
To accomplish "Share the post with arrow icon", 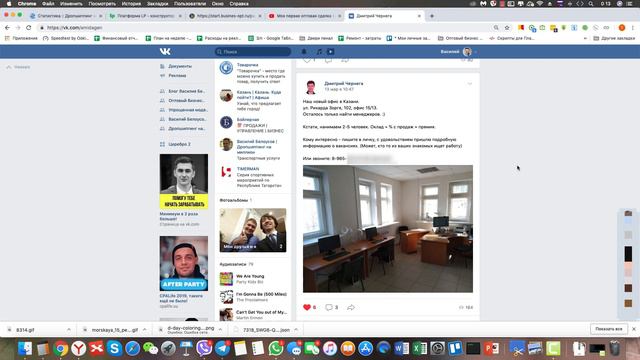I will click(351, 307).
